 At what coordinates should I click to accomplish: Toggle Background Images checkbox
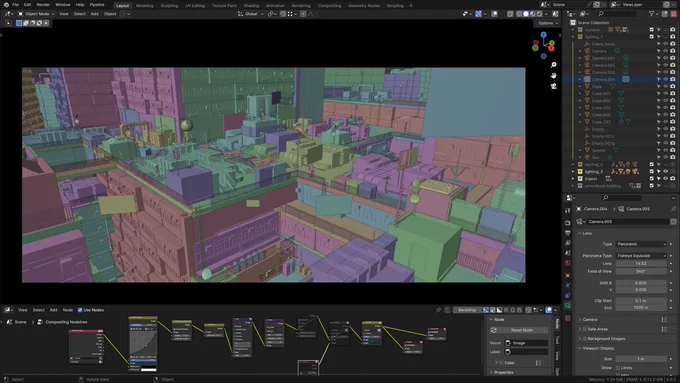[x=585, y=339]
